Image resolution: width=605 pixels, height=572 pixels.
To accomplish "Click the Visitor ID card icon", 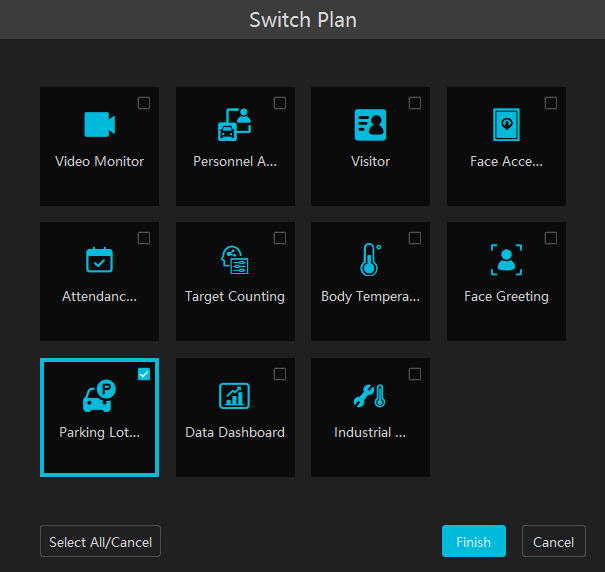I will tap(370, 124).
